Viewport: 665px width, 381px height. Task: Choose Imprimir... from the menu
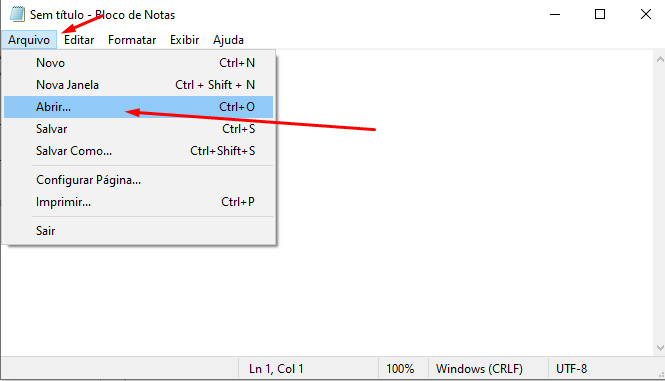click(138, 202)
